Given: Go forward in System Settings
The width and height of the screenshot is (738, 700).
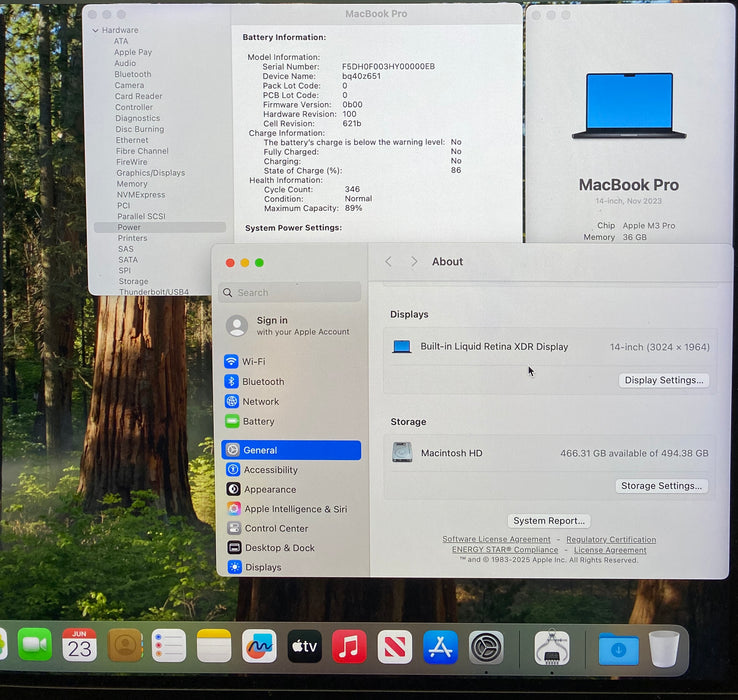Looking at the screenshot, I should click(414, 262).
